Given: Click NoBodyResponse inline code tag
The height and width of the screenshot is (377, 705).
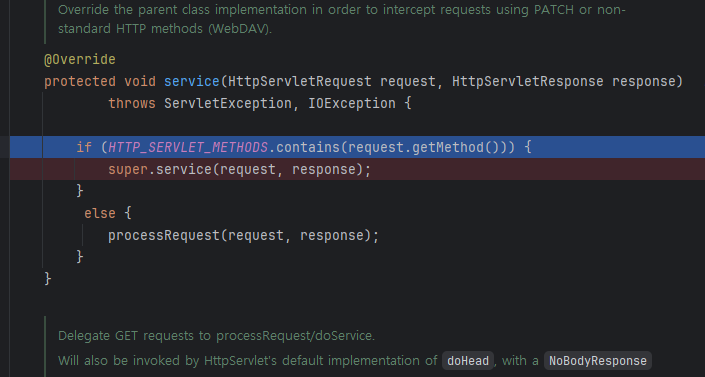Looking at the screenshot, I should [x=598, y=361].
